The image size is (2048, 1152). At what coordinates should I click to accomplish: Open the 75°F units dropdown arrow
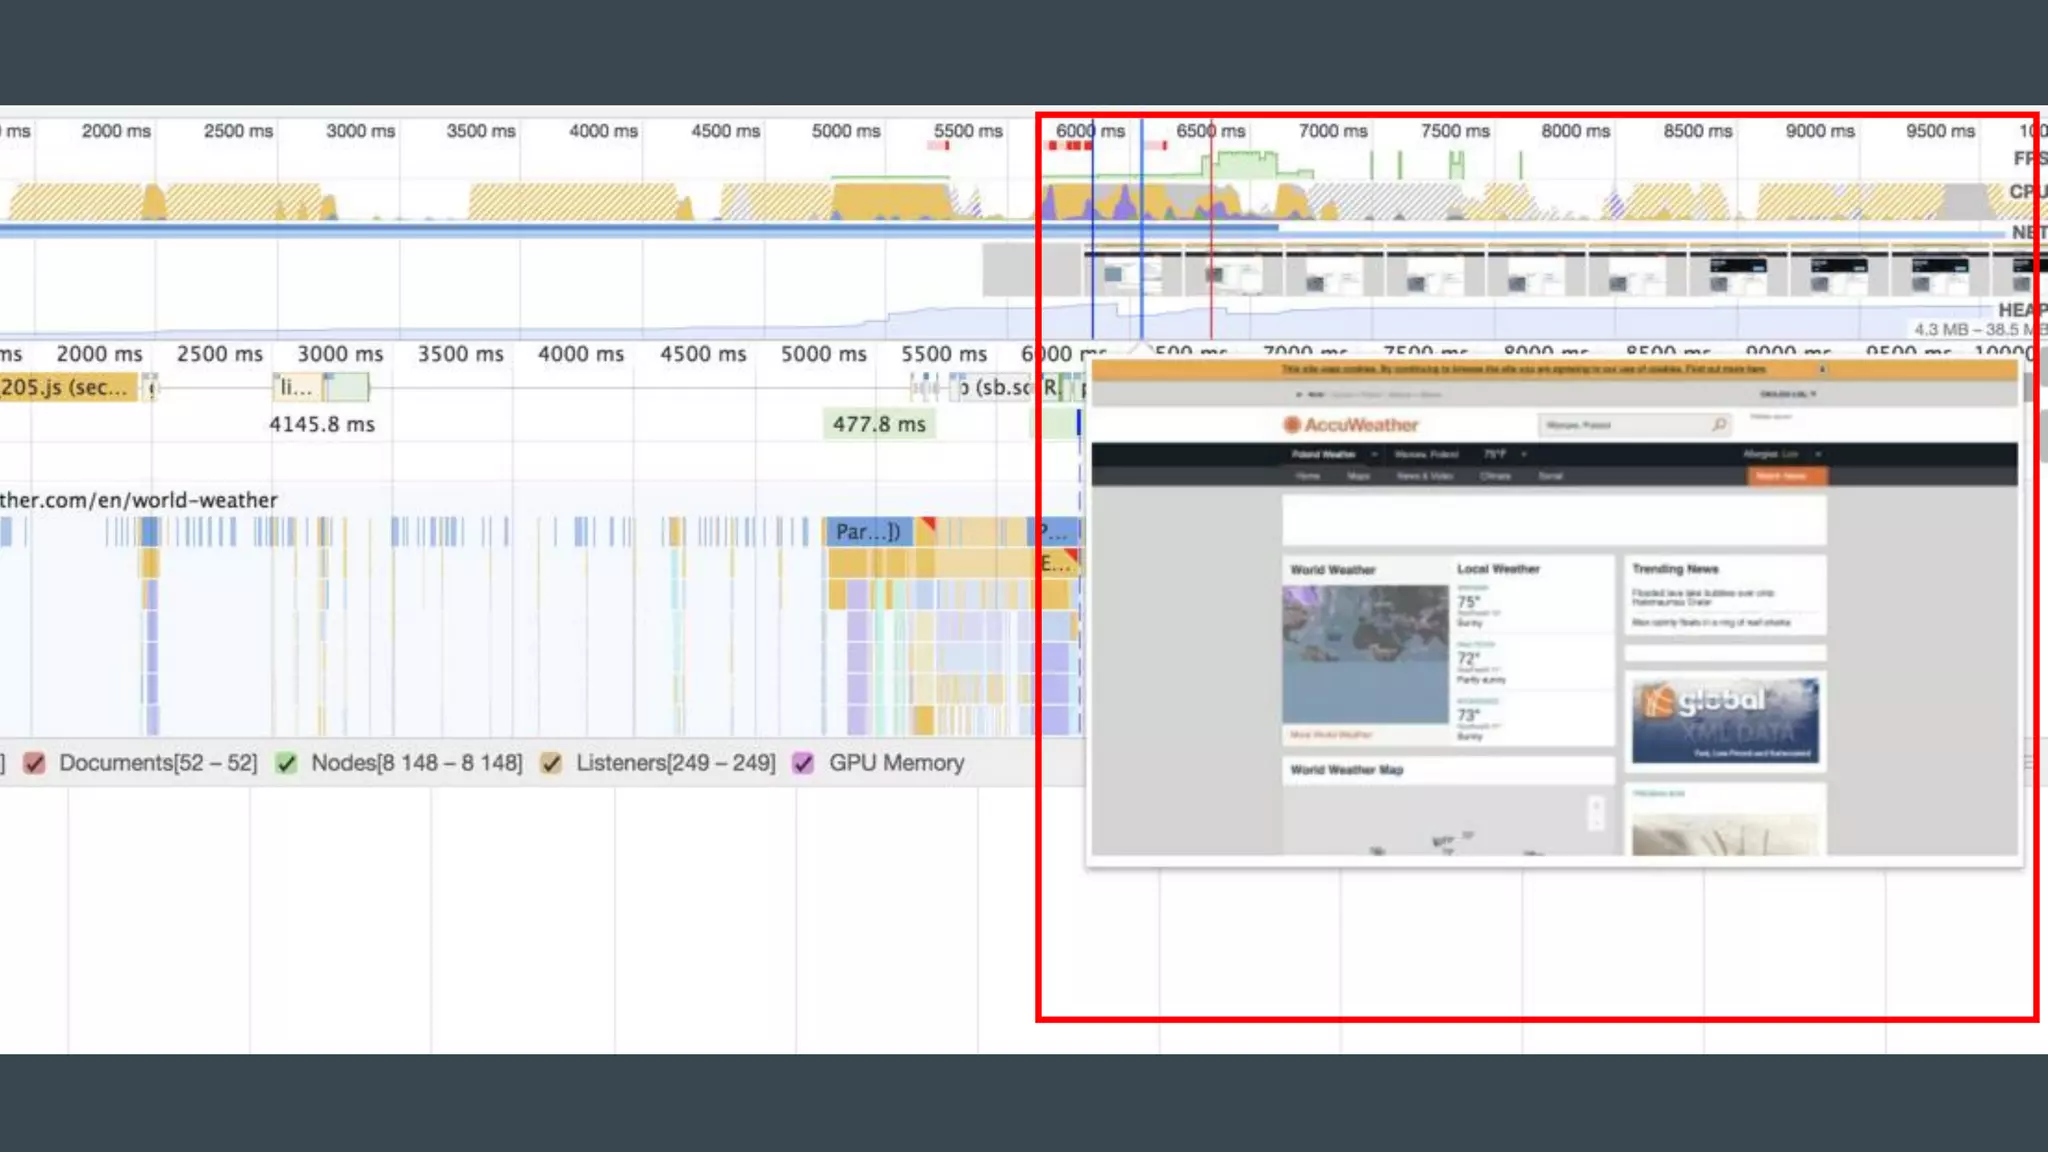(x=1524, y=454)
